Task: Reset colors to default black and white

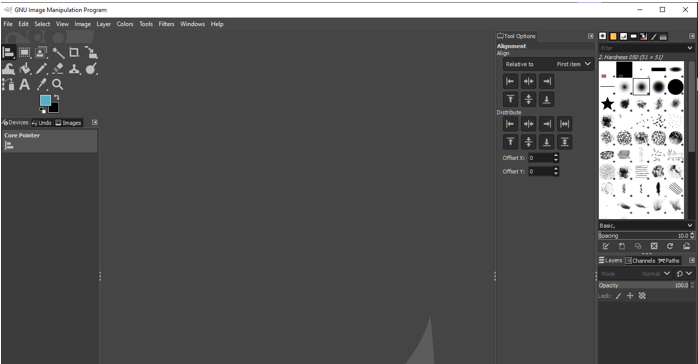Action: [x=42, y=110]
